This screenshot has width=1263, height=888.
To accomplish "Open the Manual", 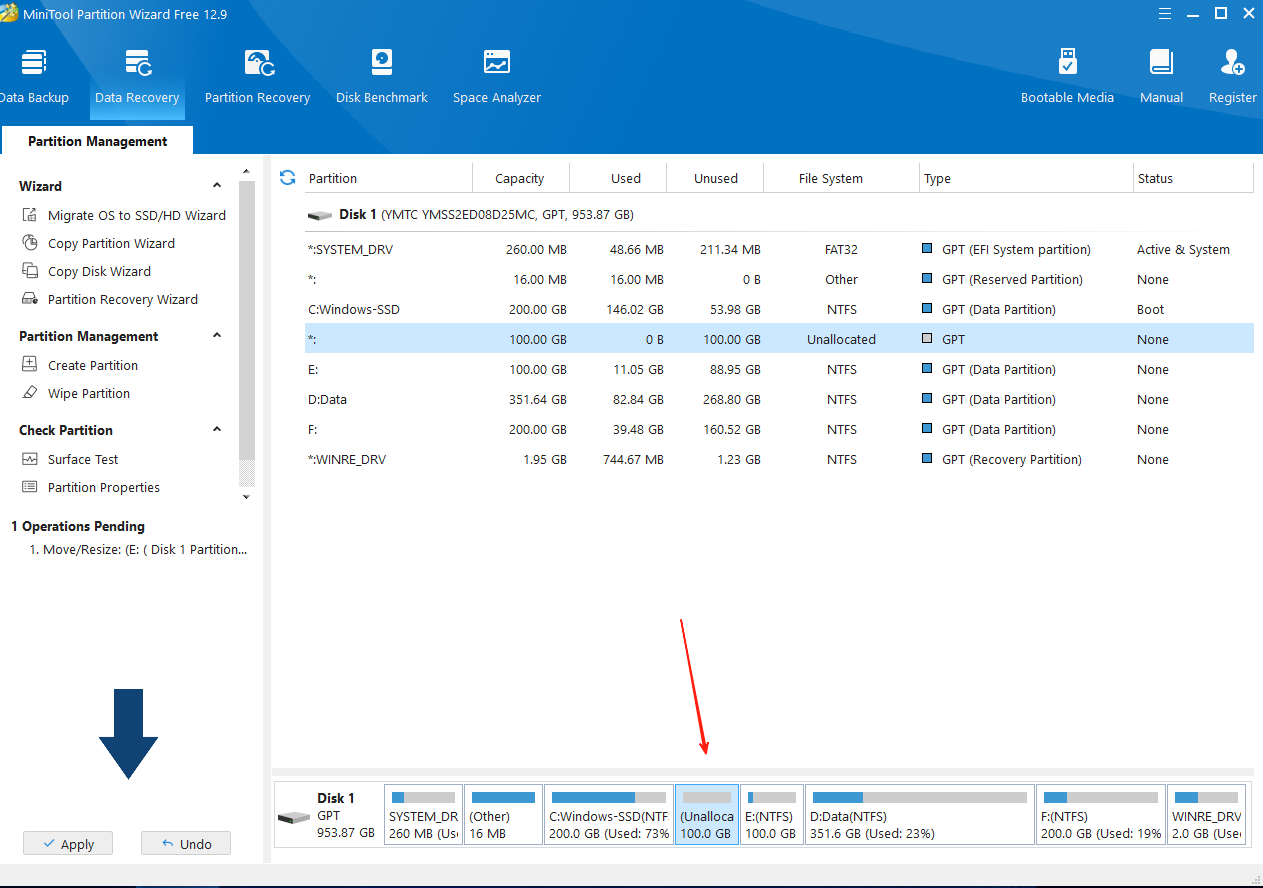I will (1161, 76).
